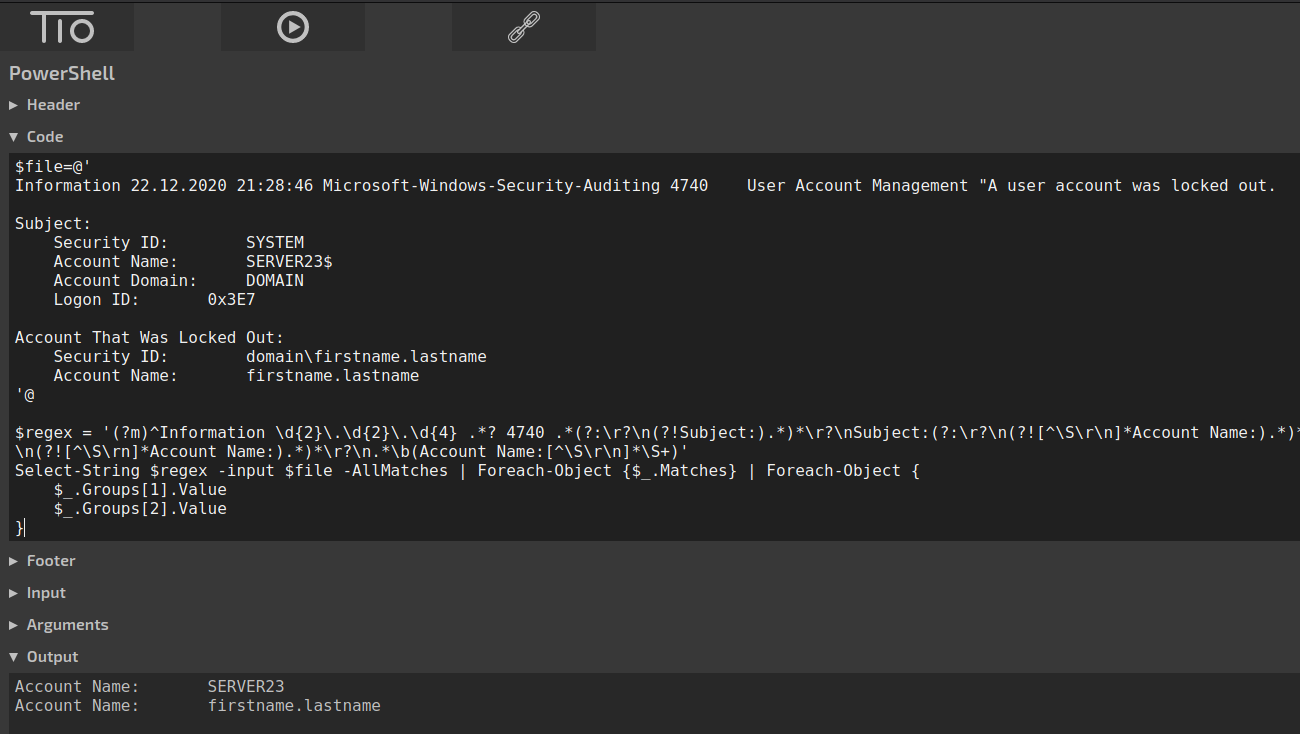Viewport: 1300px width, 734px height.
Task: Run the code with the play button
Action: (x=292, y=27)
